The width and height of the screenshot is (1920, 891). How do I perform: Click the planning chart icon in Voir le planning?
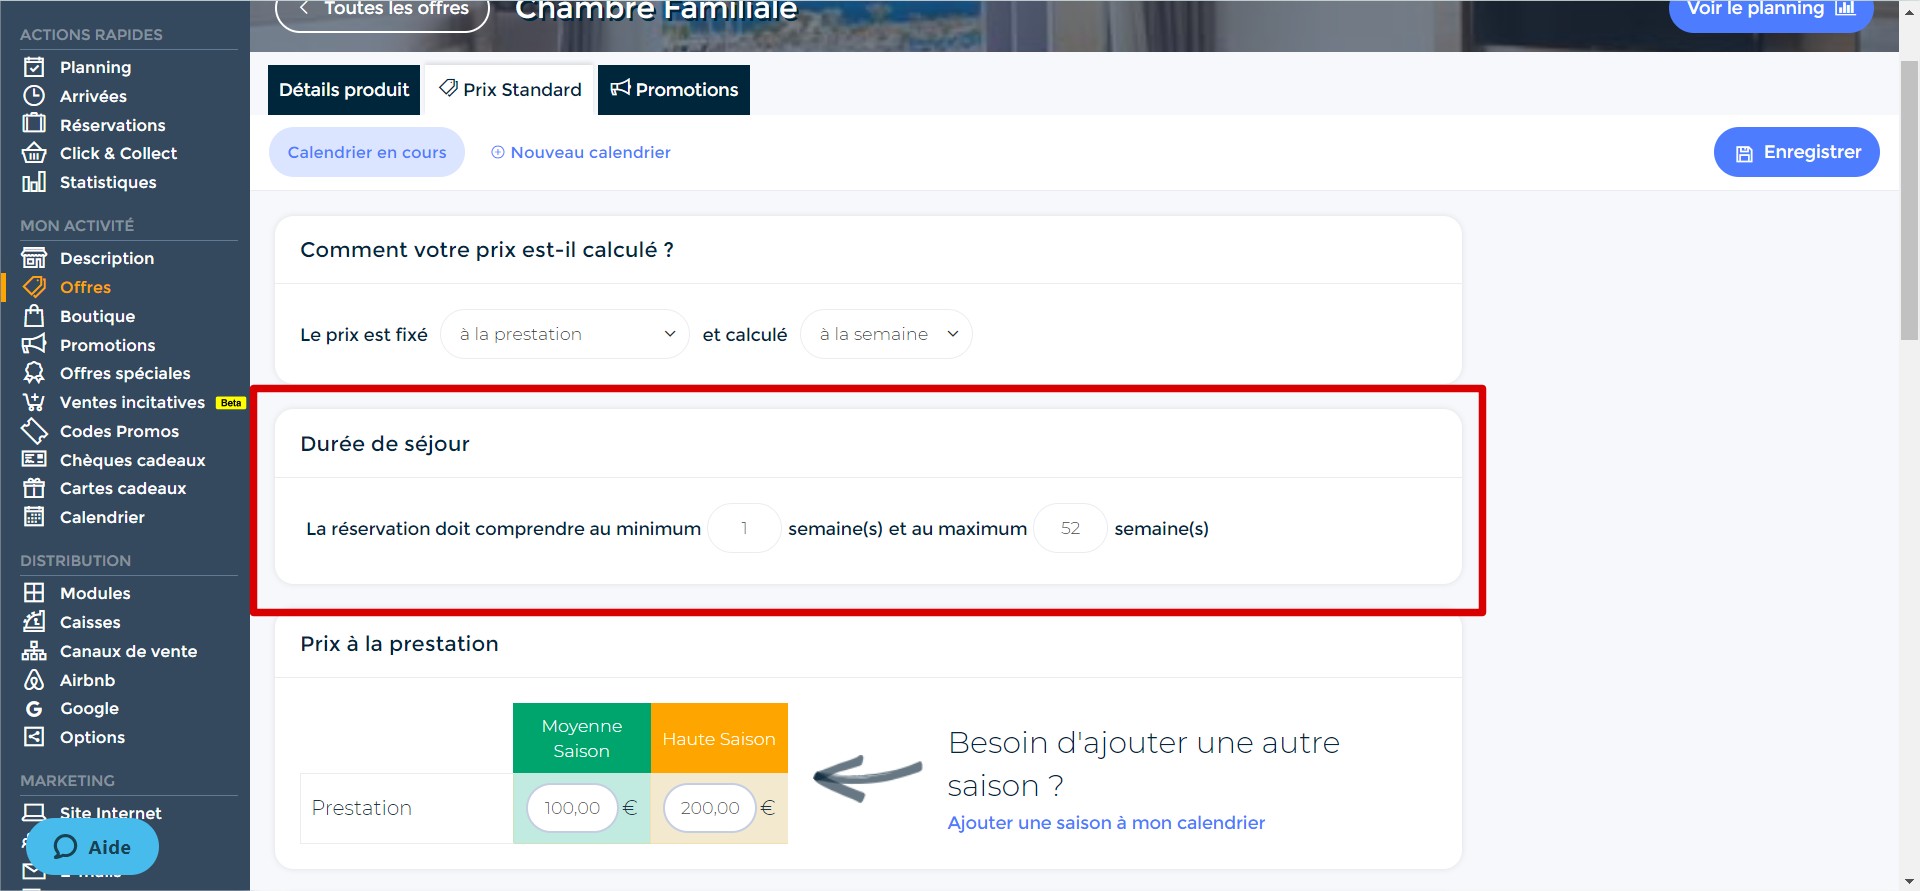(1845, 8)
